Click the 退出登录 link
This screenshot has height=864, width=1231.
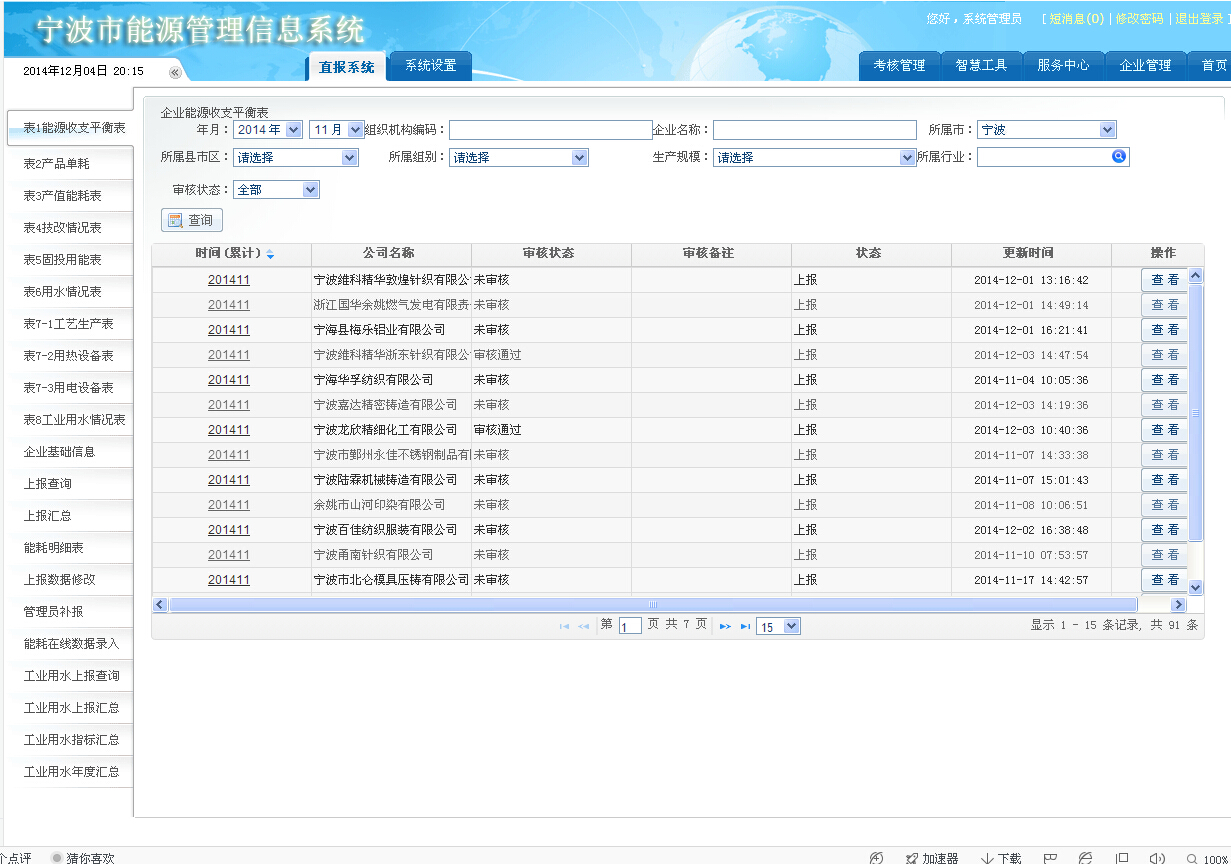[1199, 19]
